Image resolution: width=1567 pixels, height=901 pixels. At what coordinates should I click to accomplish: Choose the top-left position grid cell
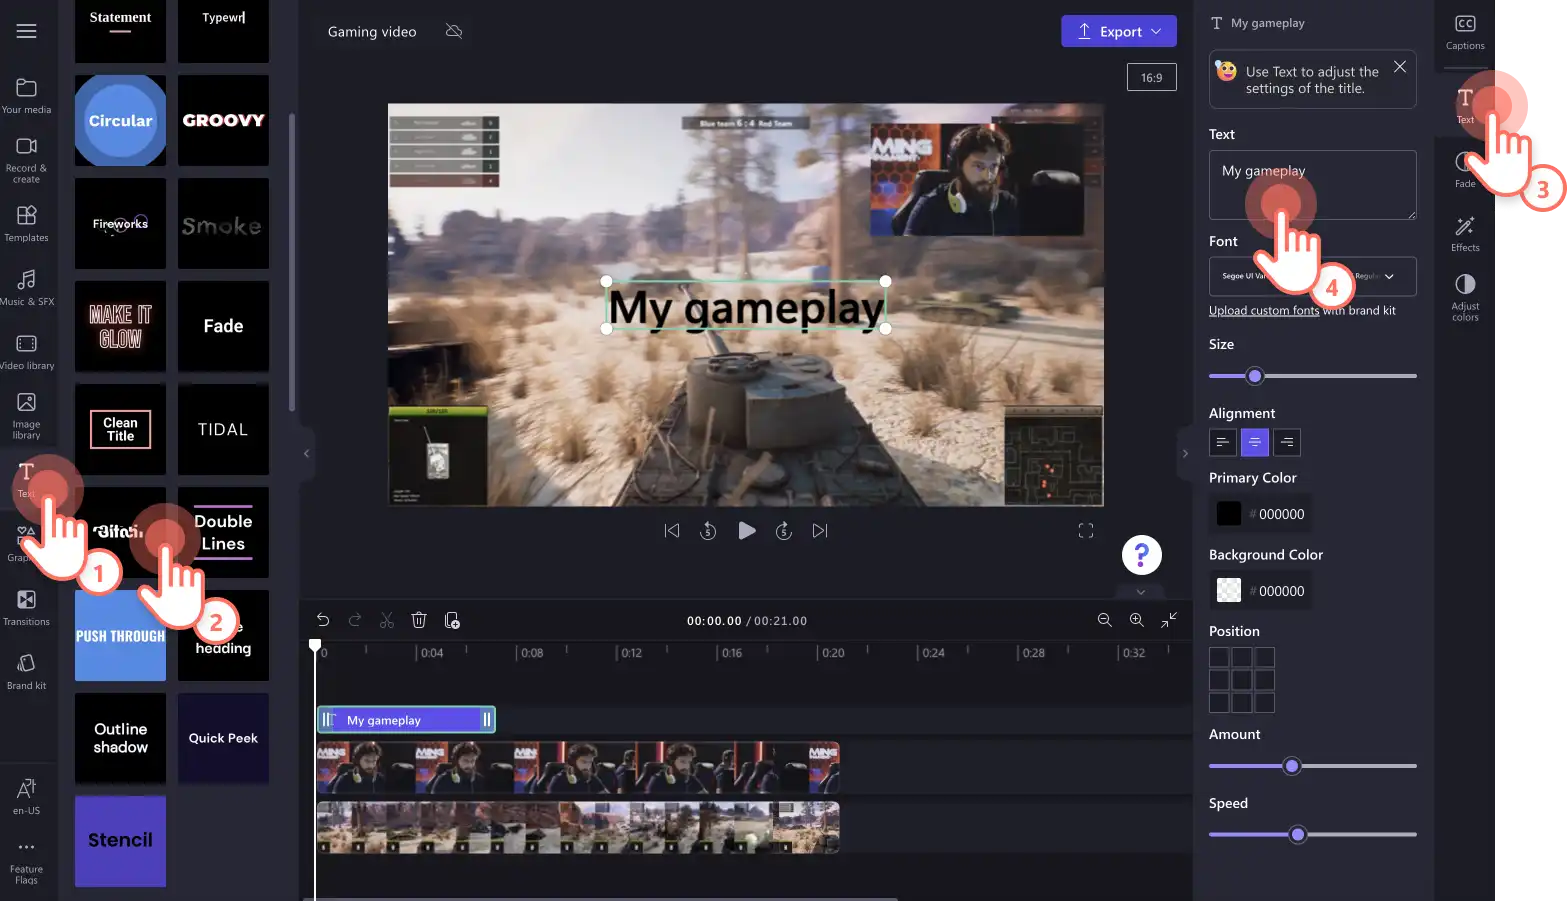tap(1219, 657)
